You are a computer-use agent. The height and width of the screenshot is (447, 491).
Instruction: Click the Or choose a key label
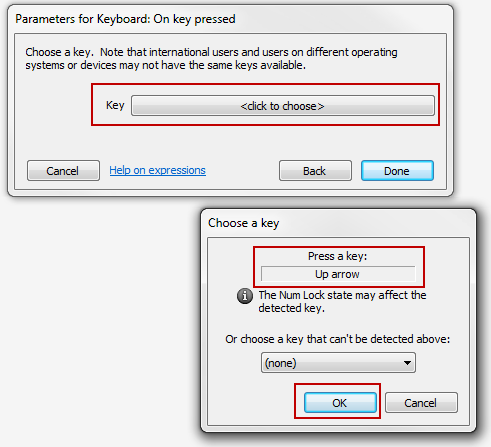pos(337,339)
